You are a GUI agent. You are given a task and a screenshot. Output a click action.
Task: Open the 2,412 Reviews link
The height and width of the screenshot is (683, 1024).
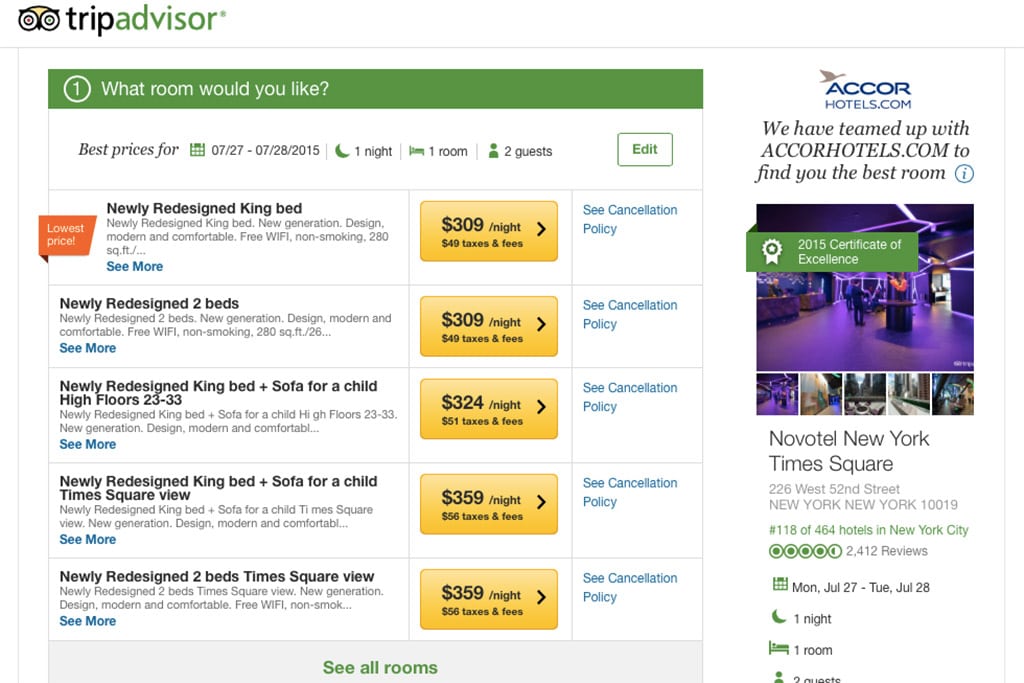tap(886, 551)
